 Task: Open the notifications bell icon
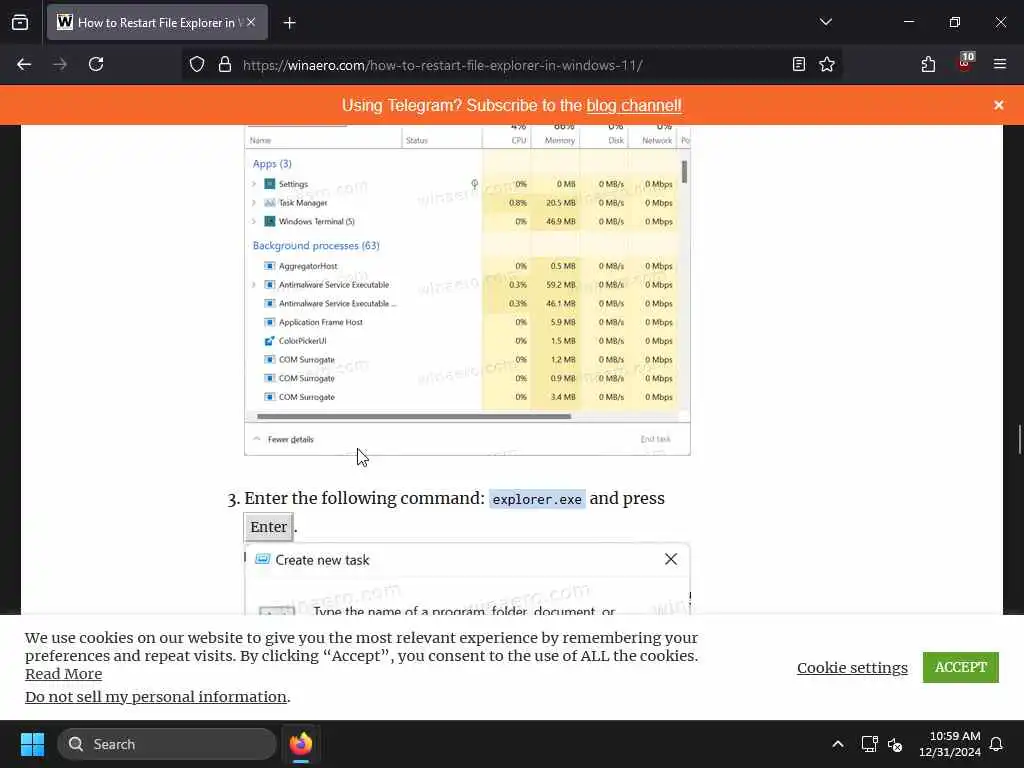pos(996,744)
